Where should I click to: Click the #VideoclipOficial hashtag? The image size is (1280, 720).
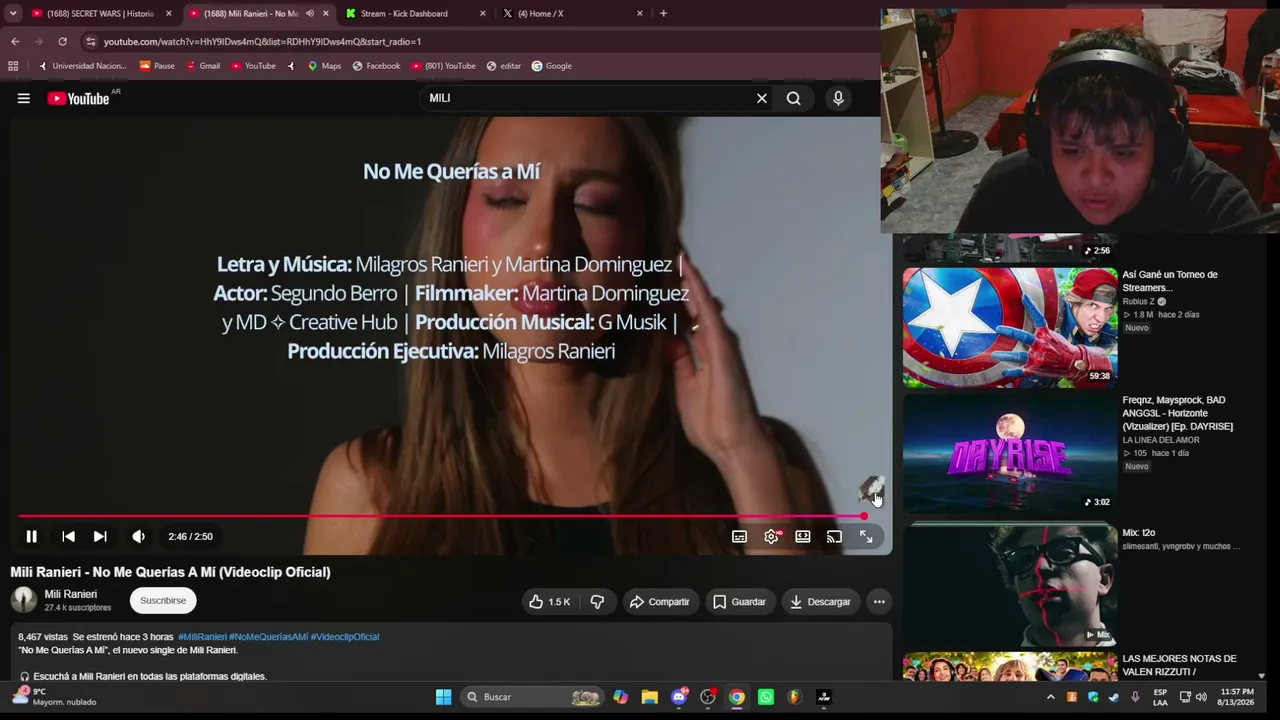(x=345, y=637)
